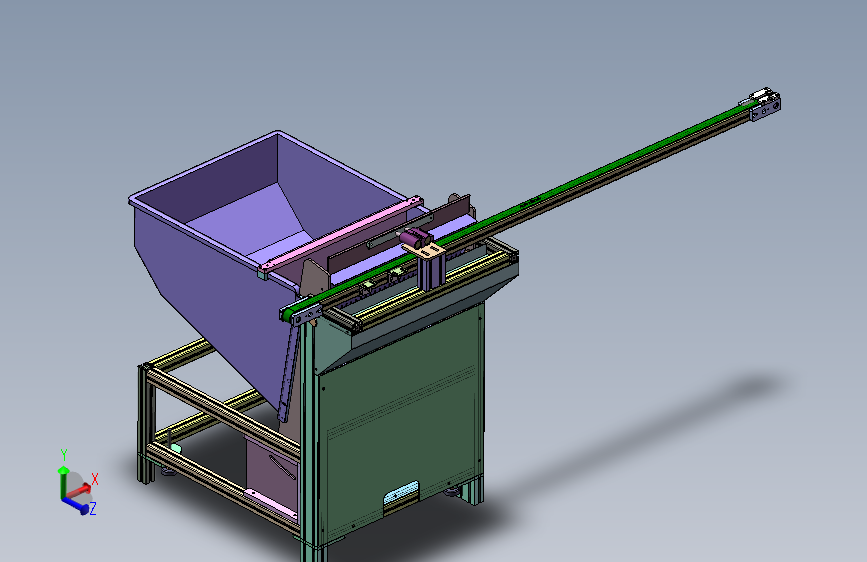Select the dark green cabinet front panel
The image size is (867, 562).
pos(401,426)
